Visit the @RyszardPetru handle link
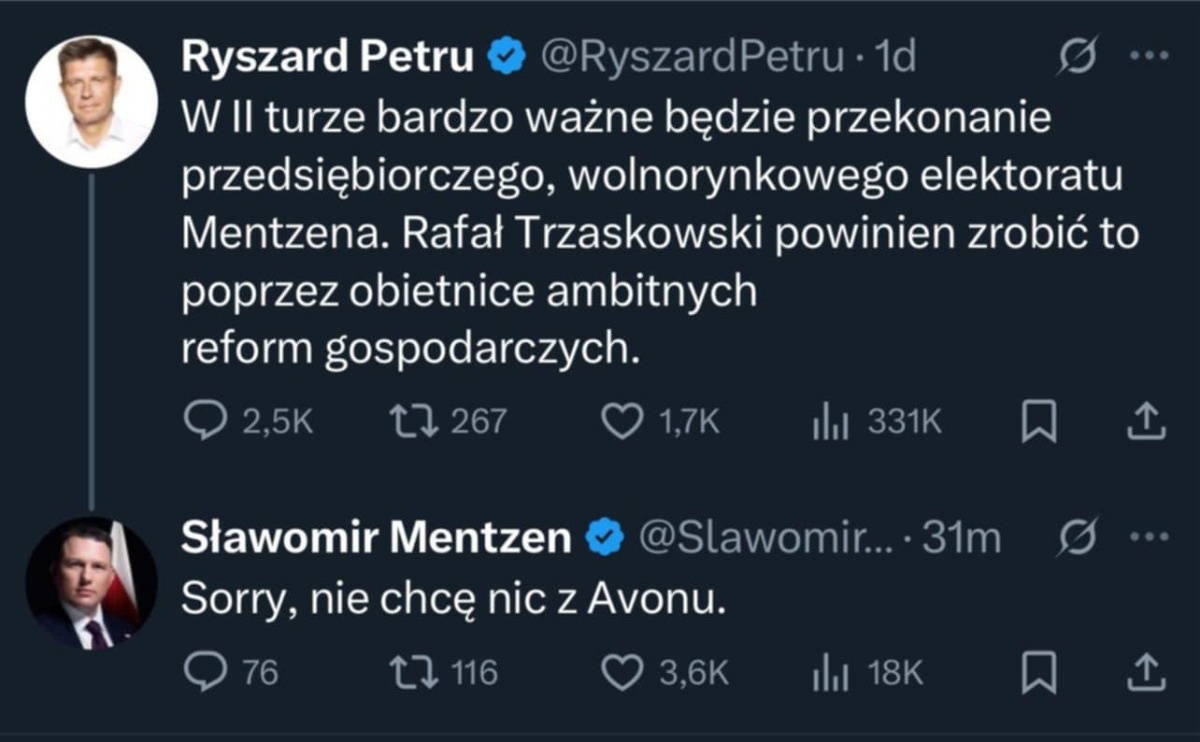 coord(692,59)
